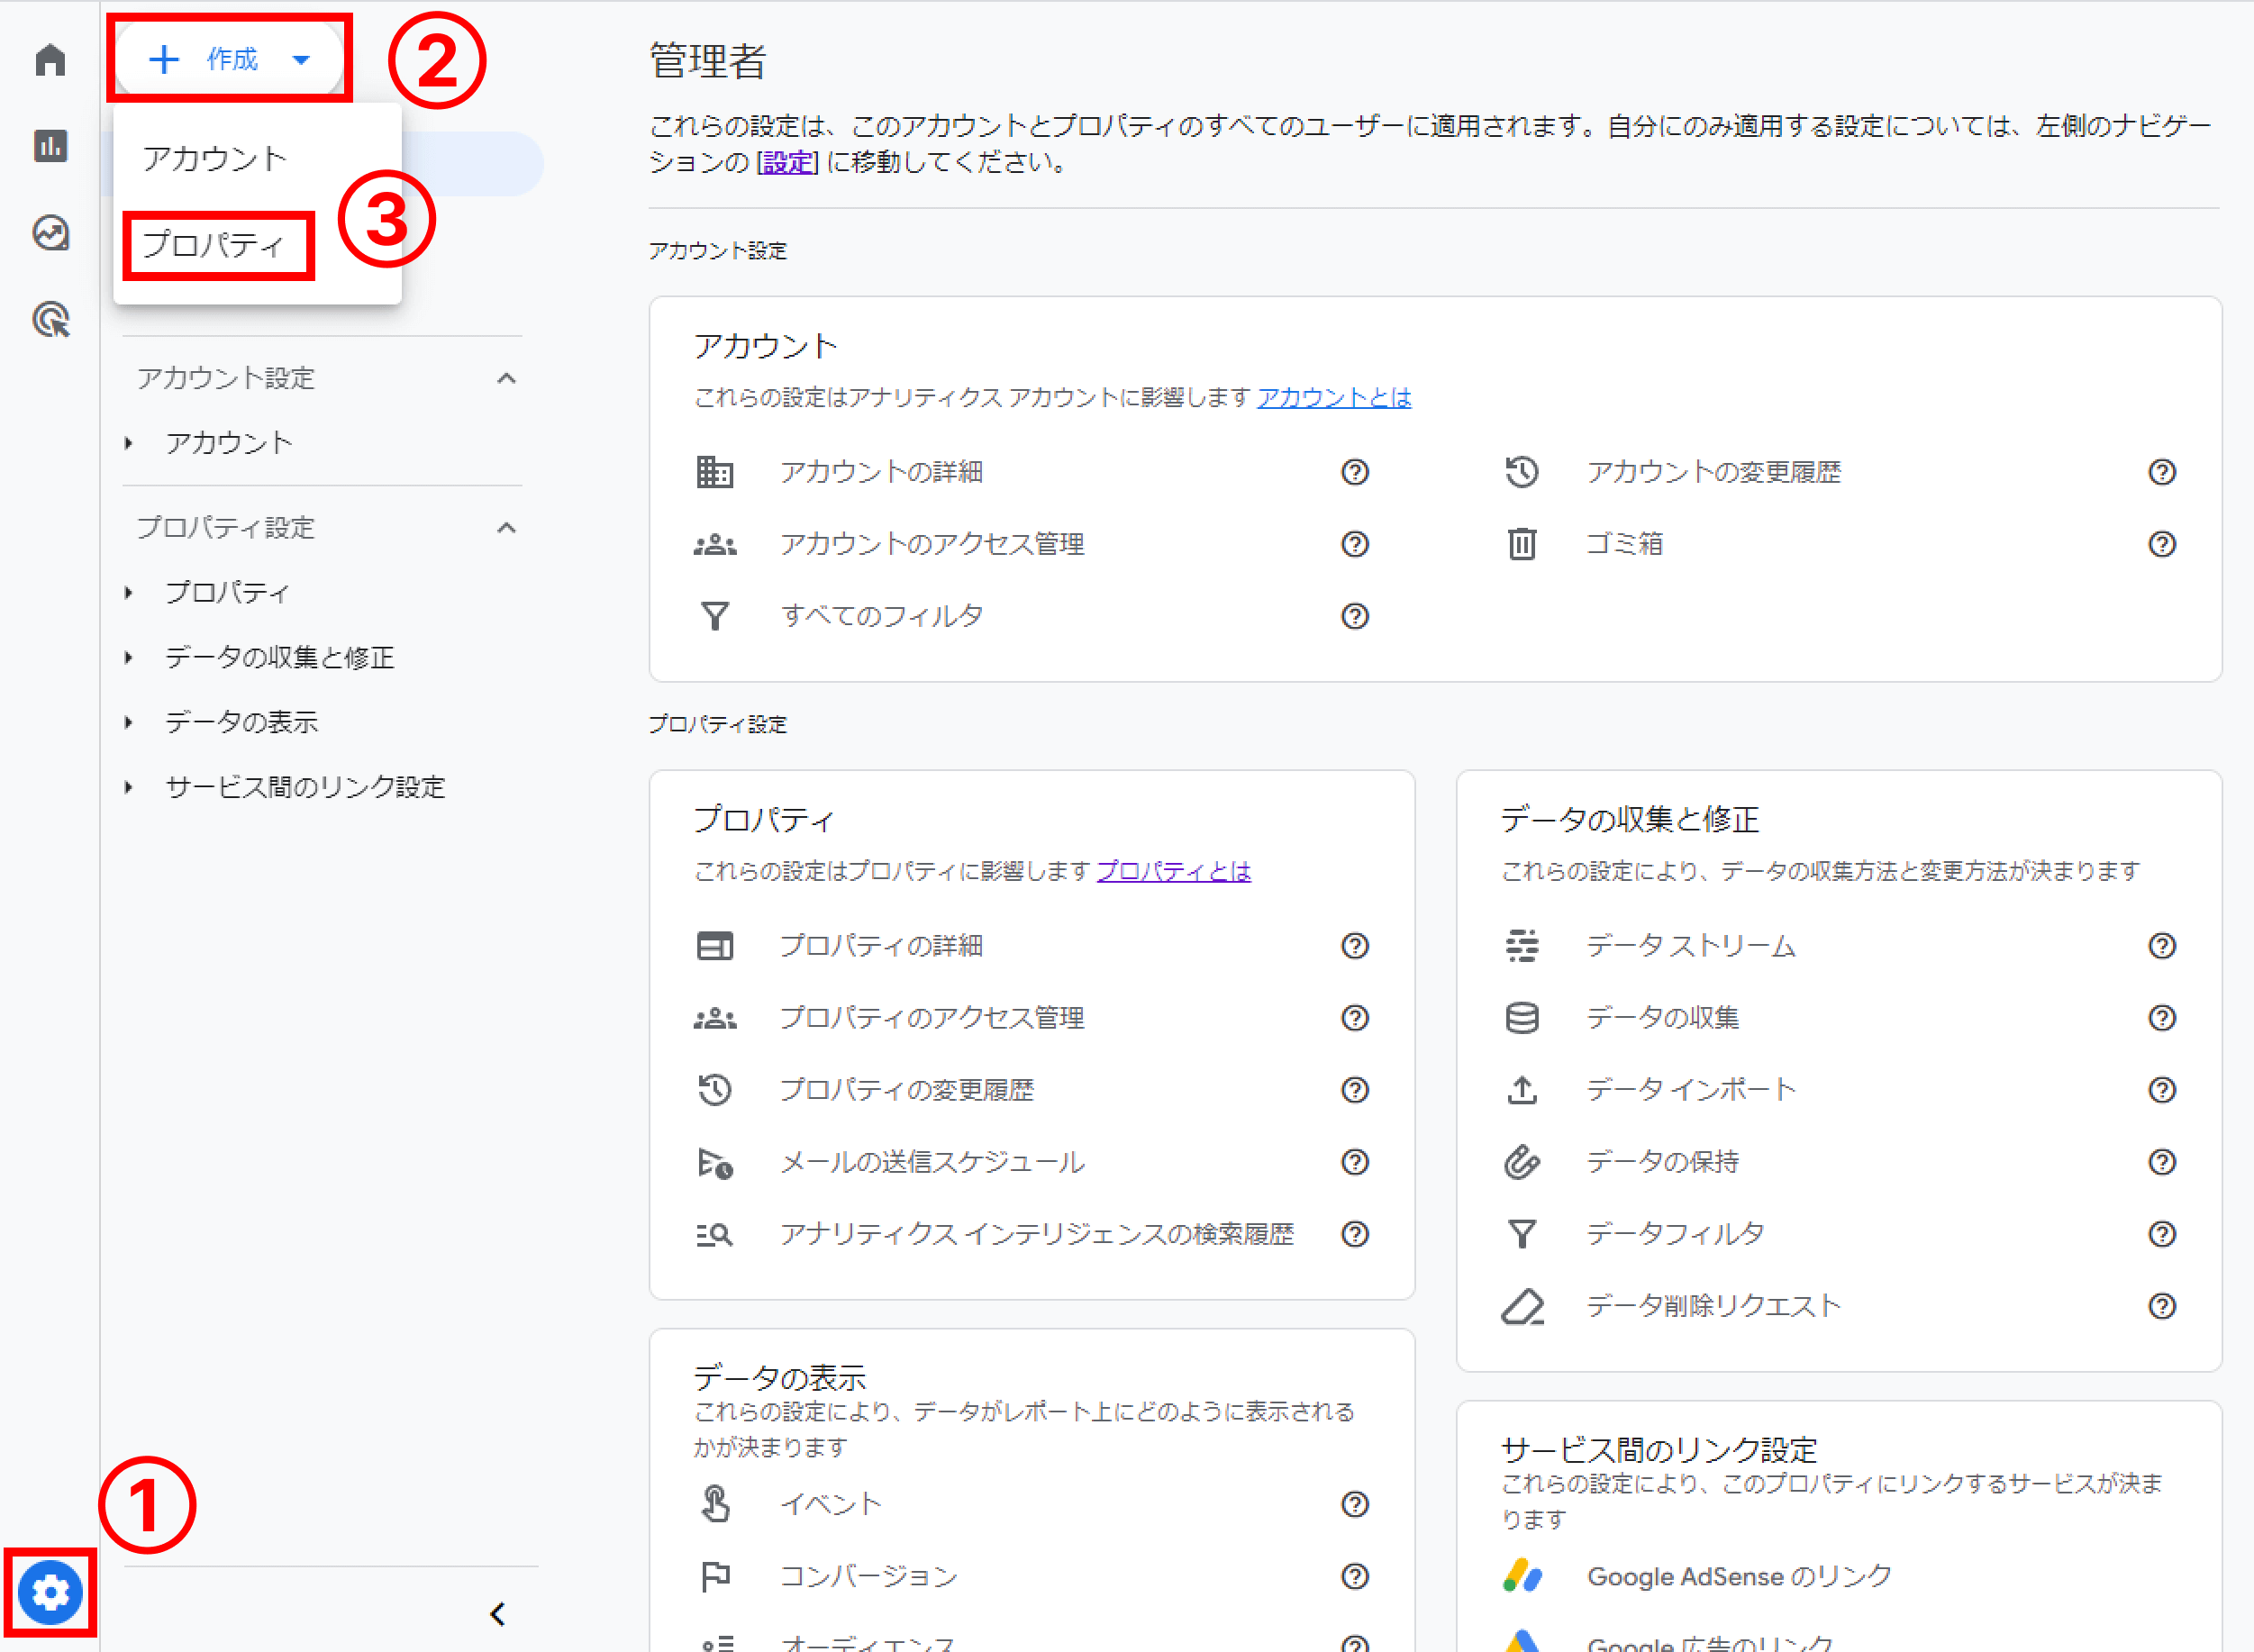Open プロパティの変更履歴

point(906,1090)
